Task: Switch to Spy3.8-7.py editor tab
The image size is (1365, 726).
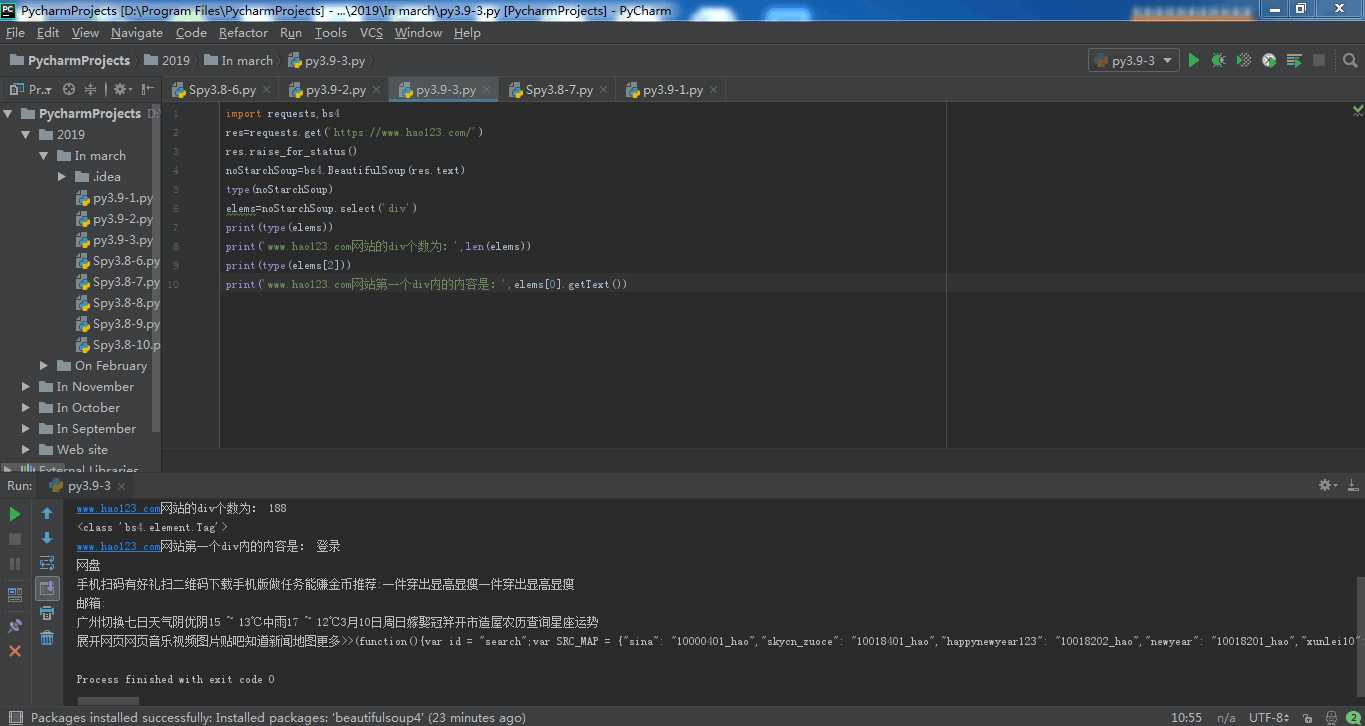Action: coord(559,90)
